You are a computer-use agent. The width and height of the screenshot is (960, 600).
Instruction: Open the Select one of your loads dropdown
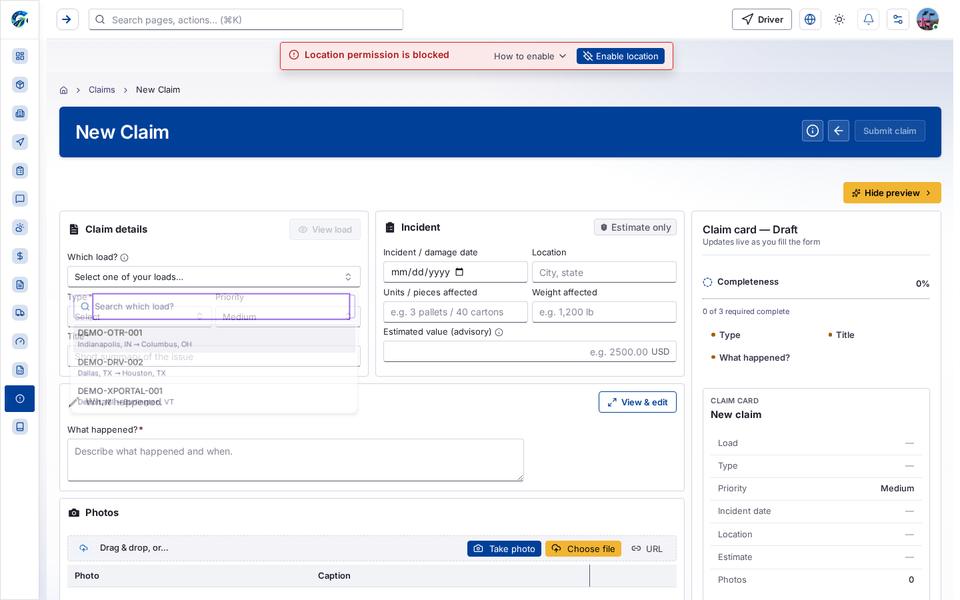pyautogui.click(x=214, y=277)
